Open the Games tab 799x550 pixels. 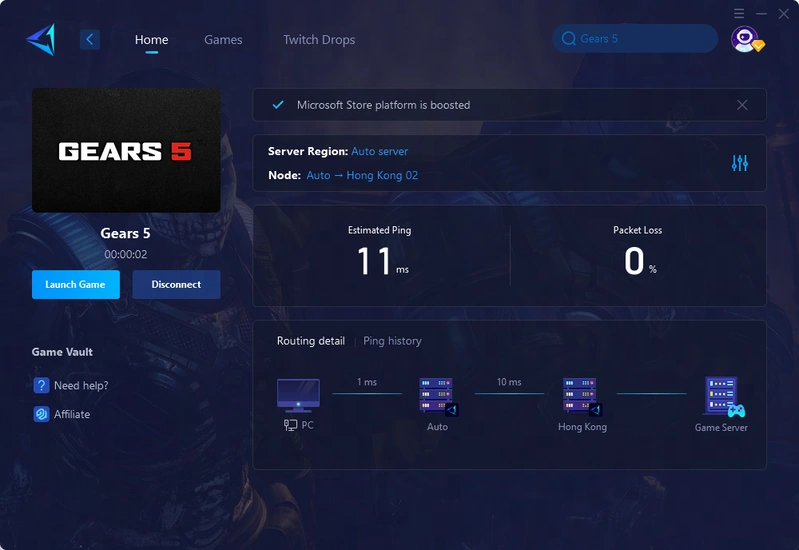[223, 40]
